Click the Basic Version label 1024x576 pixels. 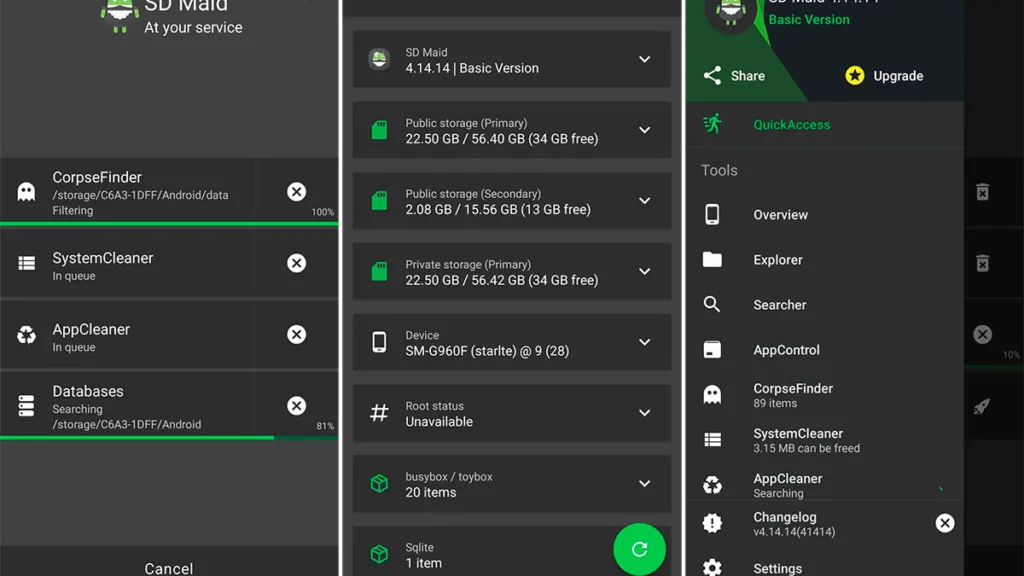(x=808, y=20)
